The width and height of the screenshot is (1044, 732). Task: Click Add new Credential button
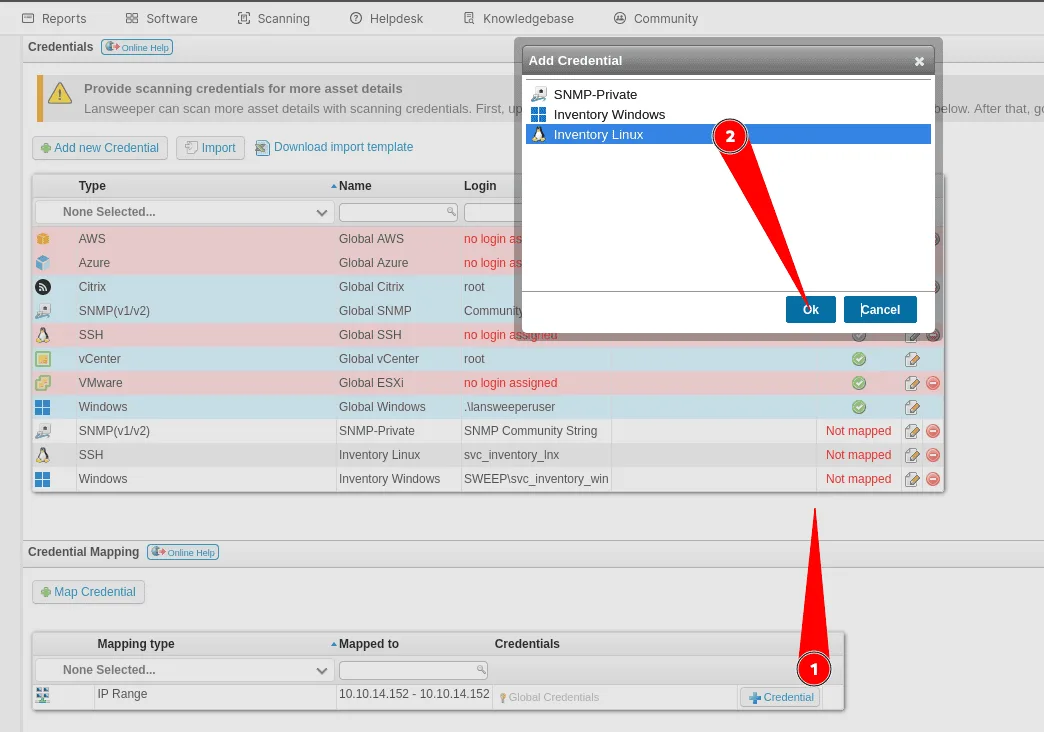(100, 148)
